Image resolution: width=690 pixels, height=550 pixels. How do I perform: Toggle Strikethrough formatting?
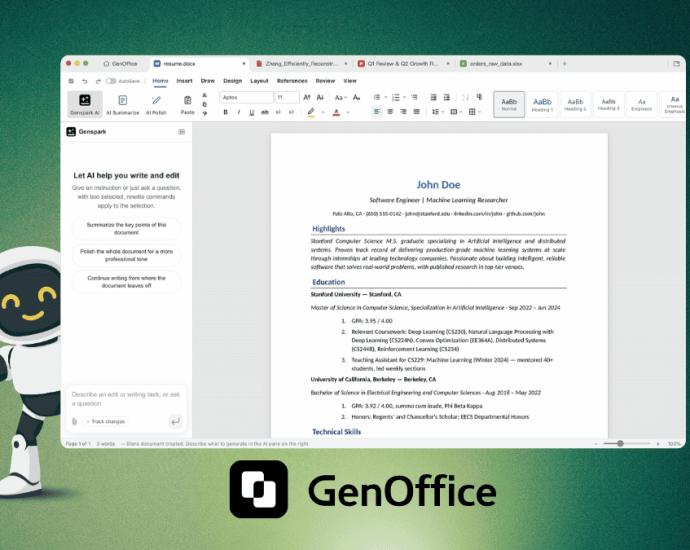pos(264,112)
